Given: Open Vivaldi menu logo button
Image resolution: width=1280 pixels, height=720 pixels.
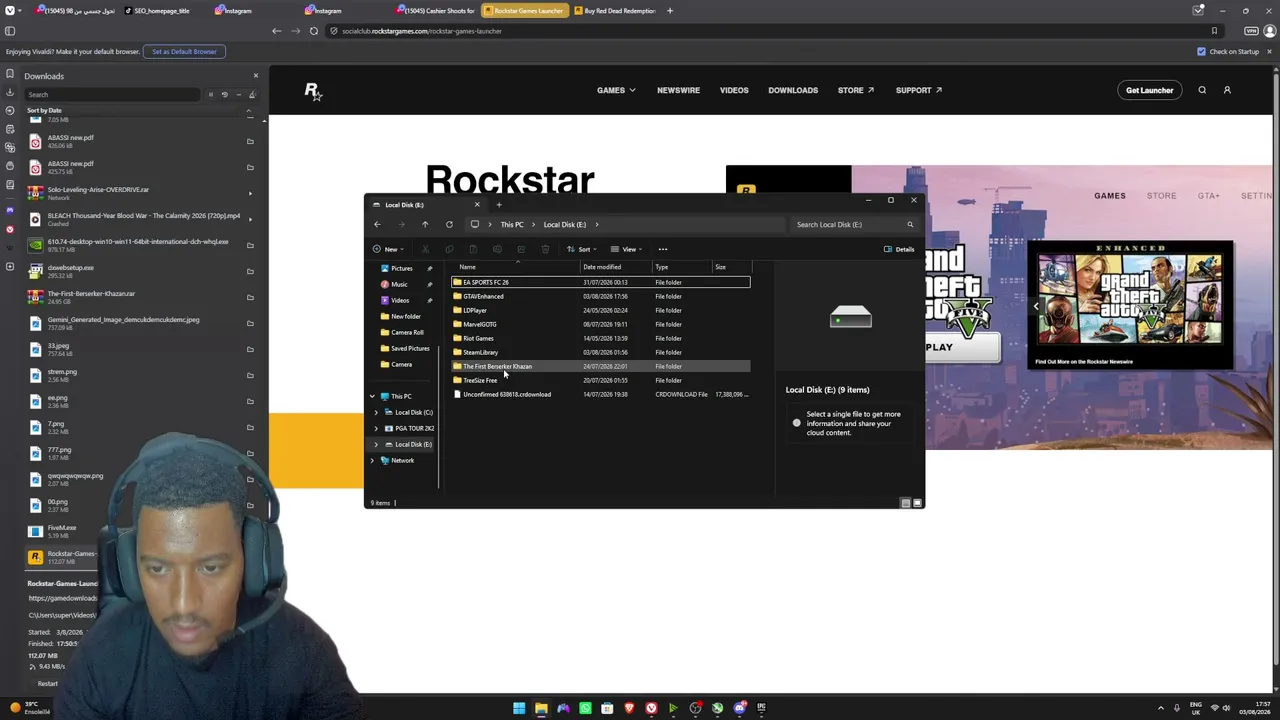Looking at the screenshot, I should pos(10,11).
